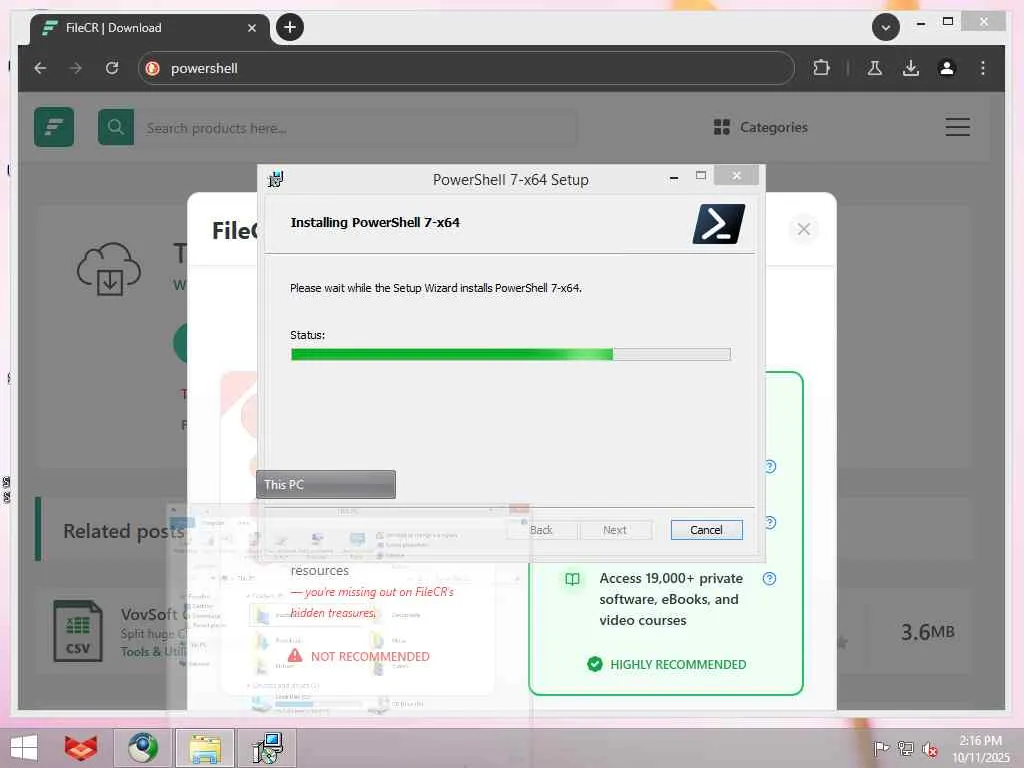
Task: Click the cloud download icon
Action: point(109,269)
